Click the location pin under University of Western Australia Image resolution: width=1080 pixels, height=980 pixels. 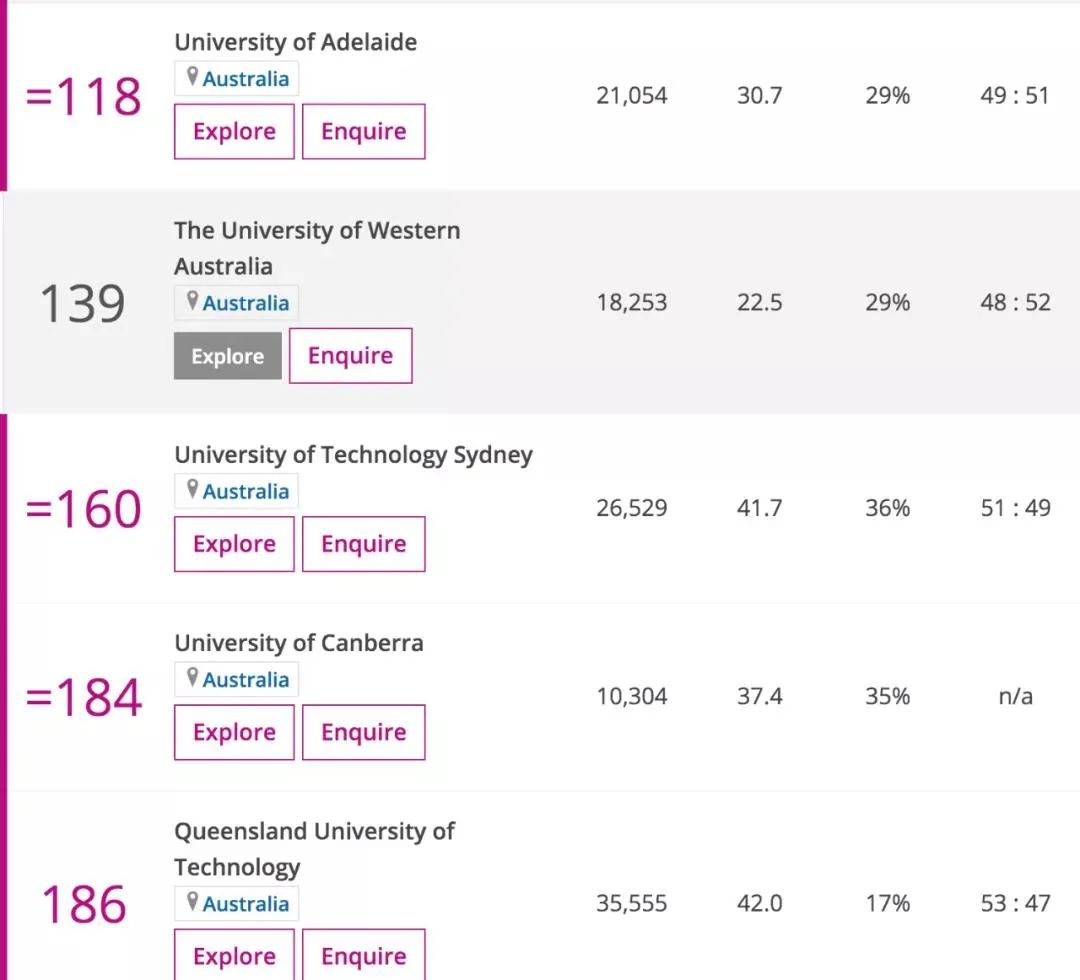click(x=192, y=300)
